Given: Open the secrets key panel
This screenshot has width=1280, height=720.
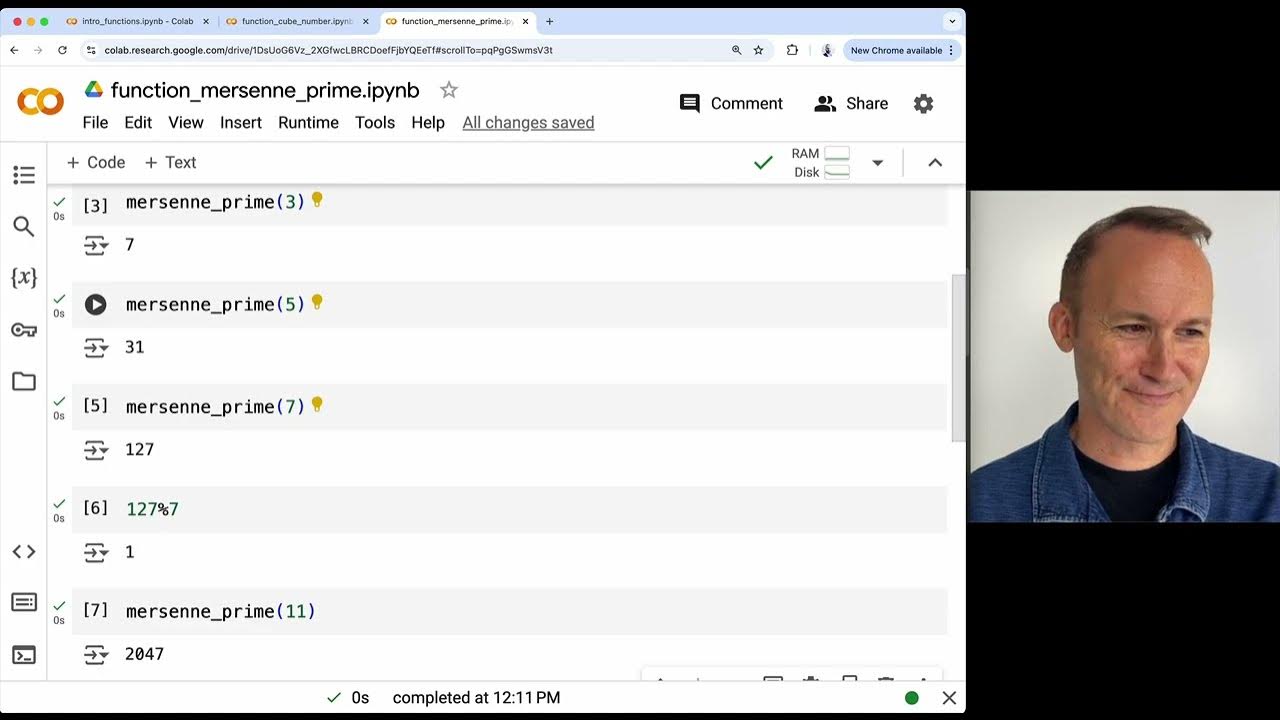Looking at the screenshot, I should coord(24,330).
